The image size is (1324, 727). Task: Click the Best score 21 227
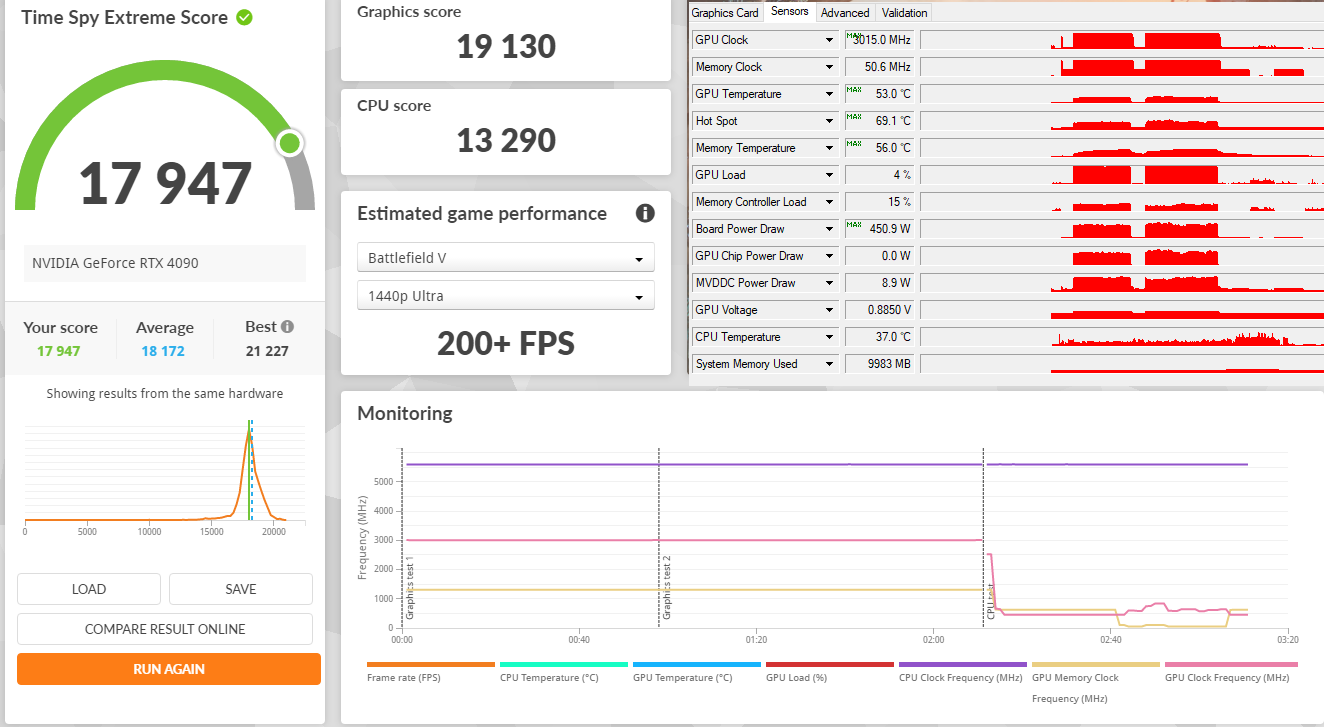tap(267, 351)
